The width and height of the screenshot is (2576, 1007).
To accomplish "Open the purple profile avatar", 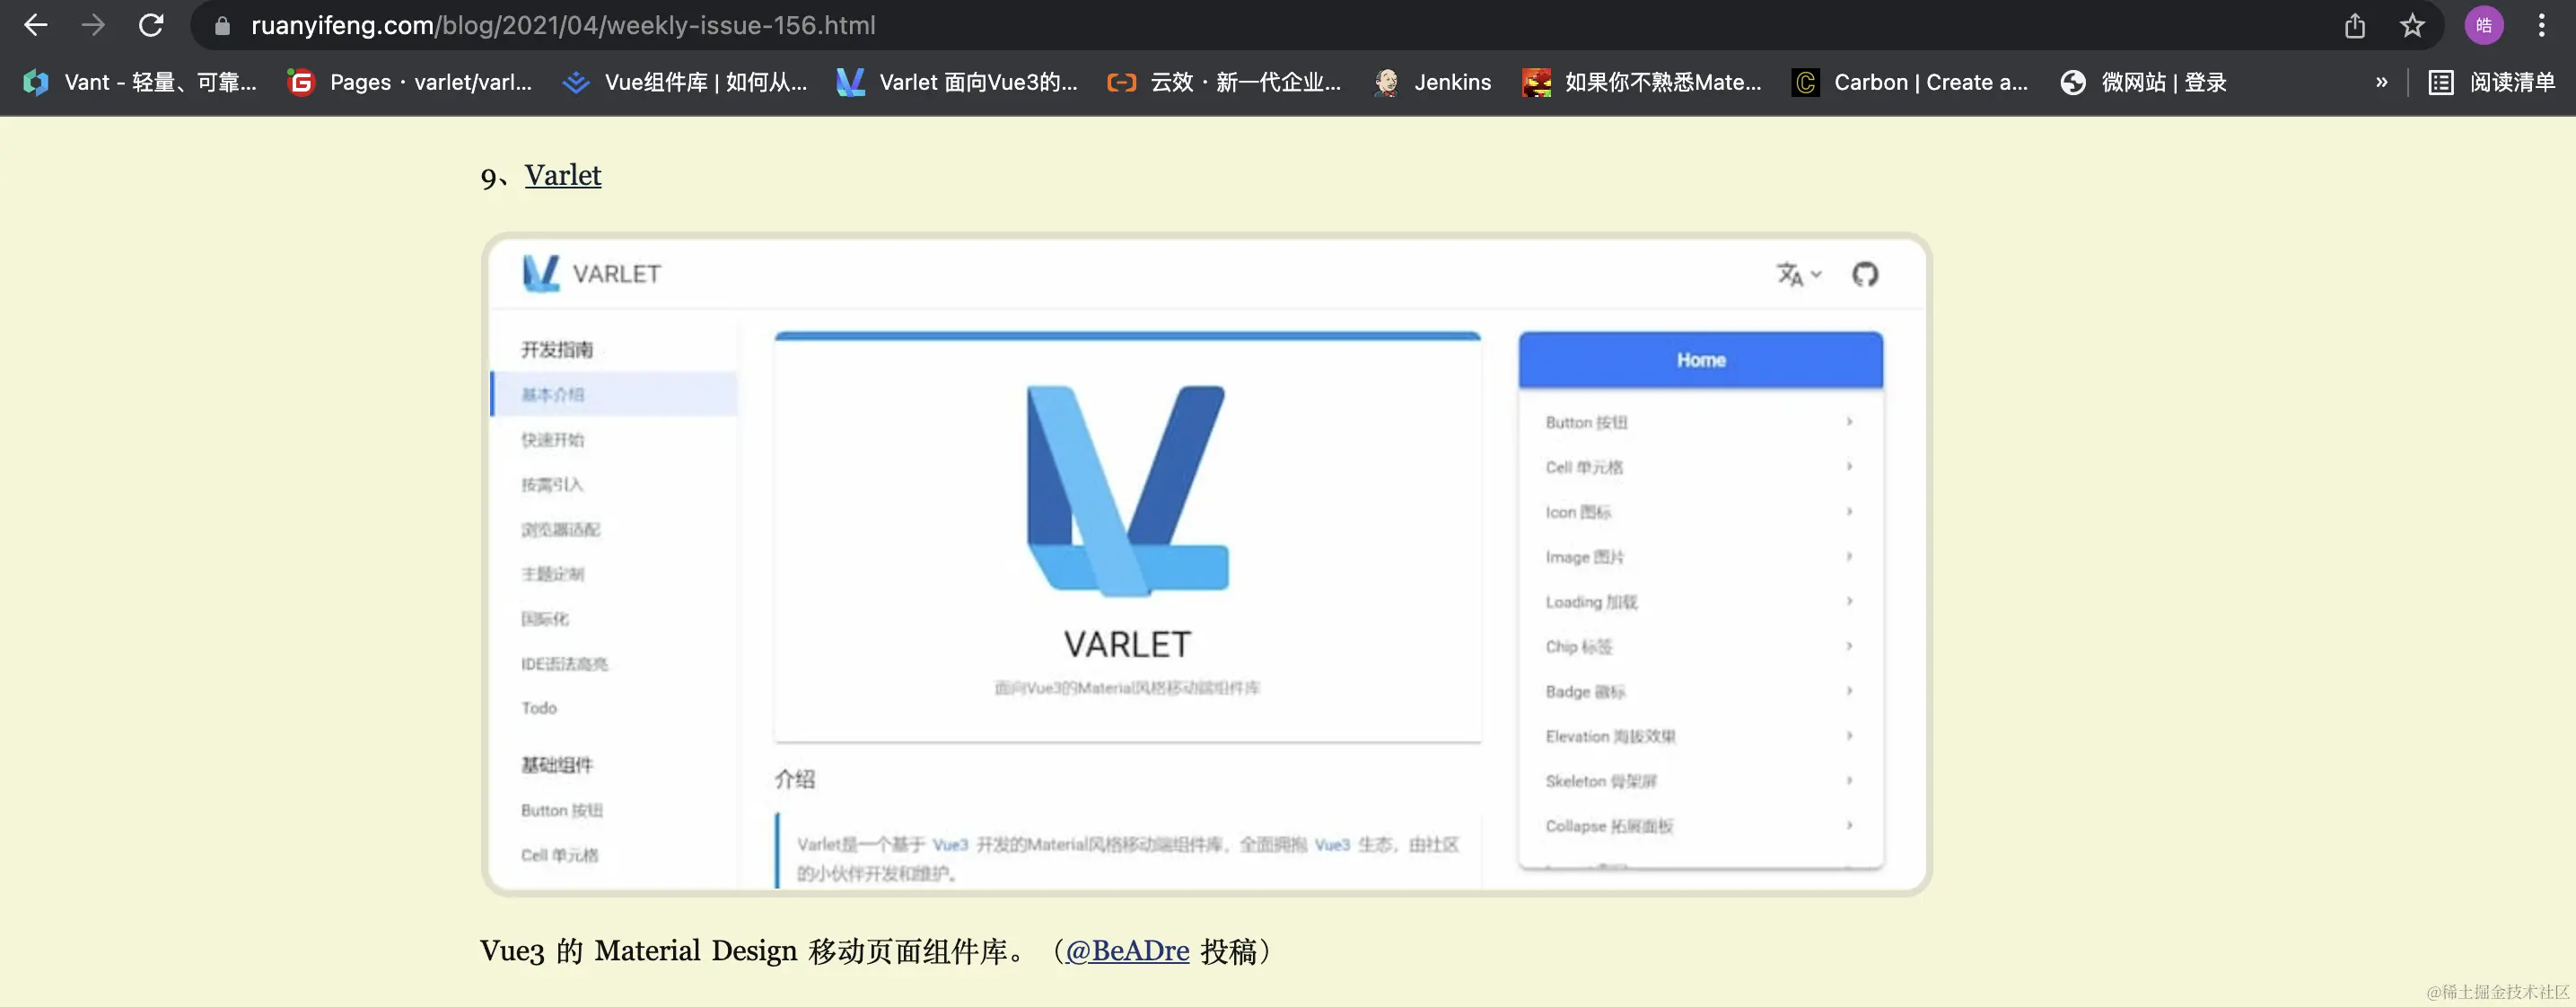I will click(2483, 25).
